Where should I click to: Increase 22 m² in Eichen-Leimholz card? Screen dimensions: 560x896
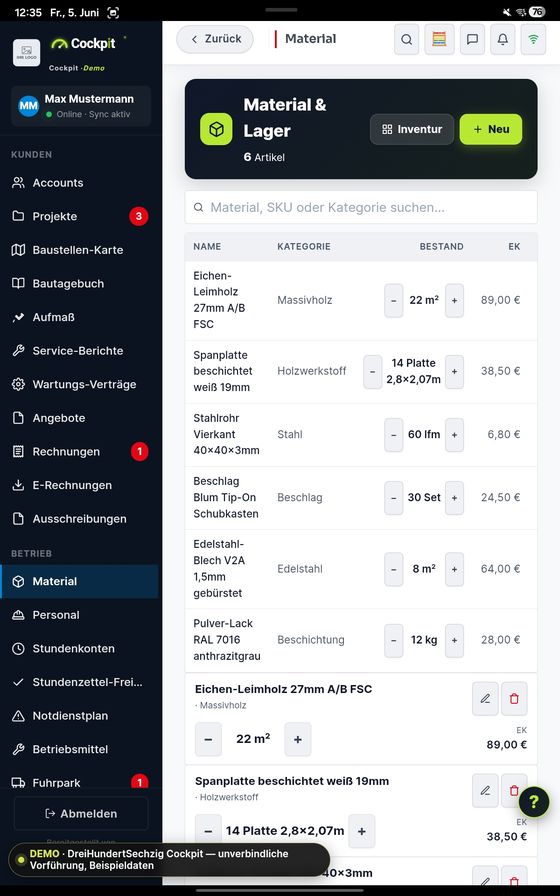pos(298,739)
